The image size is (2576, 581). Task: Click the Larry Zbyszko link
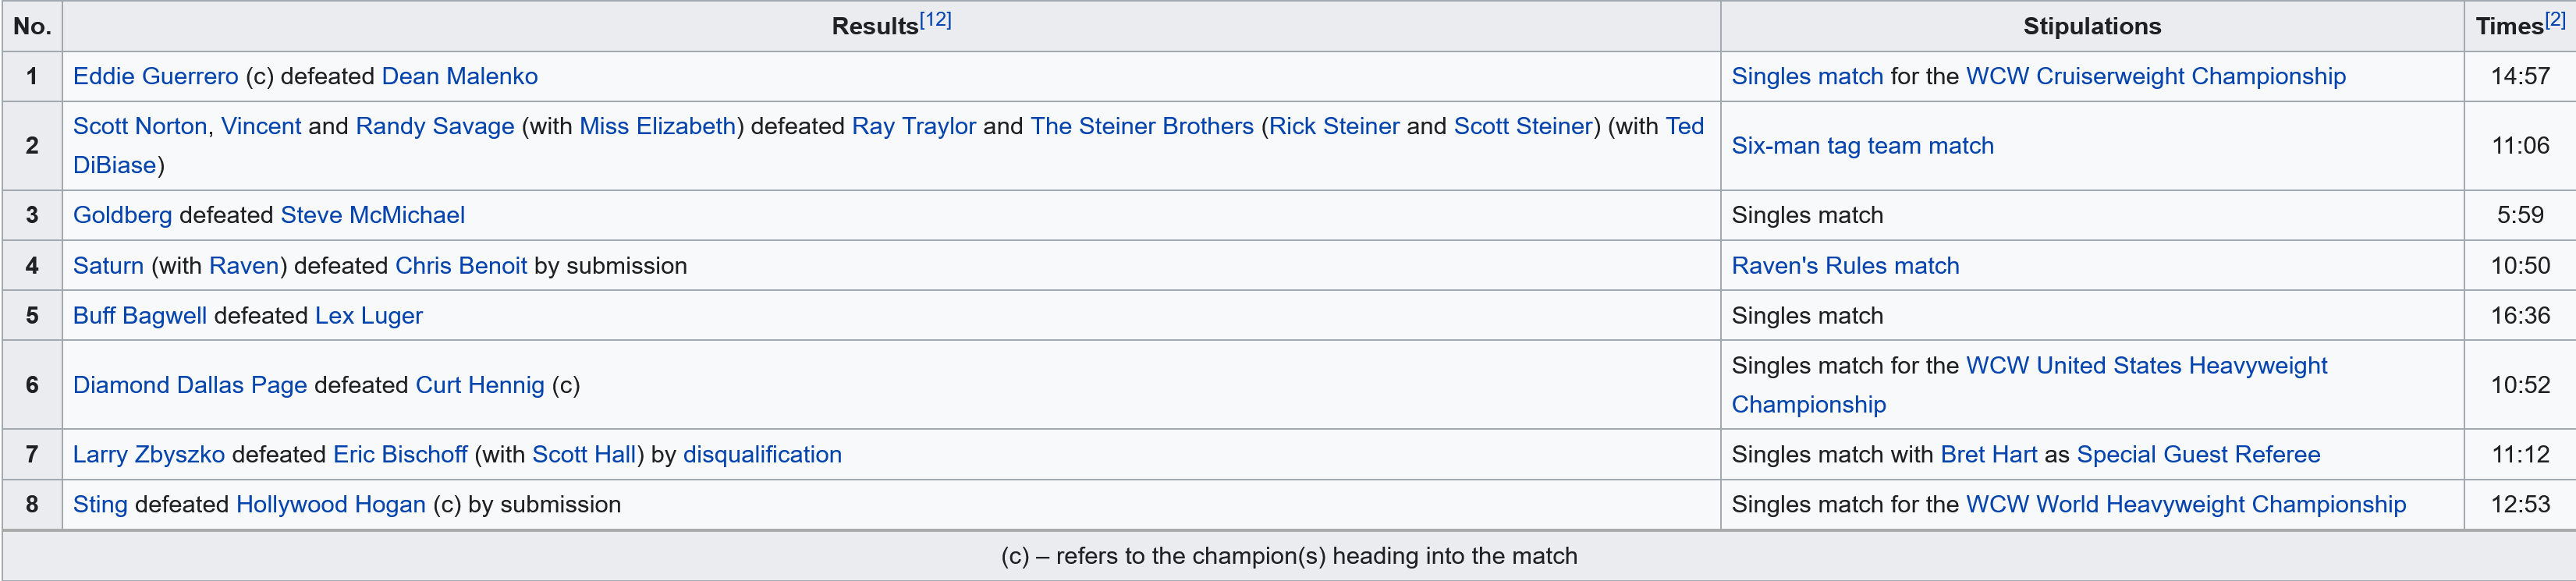(148, 455)
